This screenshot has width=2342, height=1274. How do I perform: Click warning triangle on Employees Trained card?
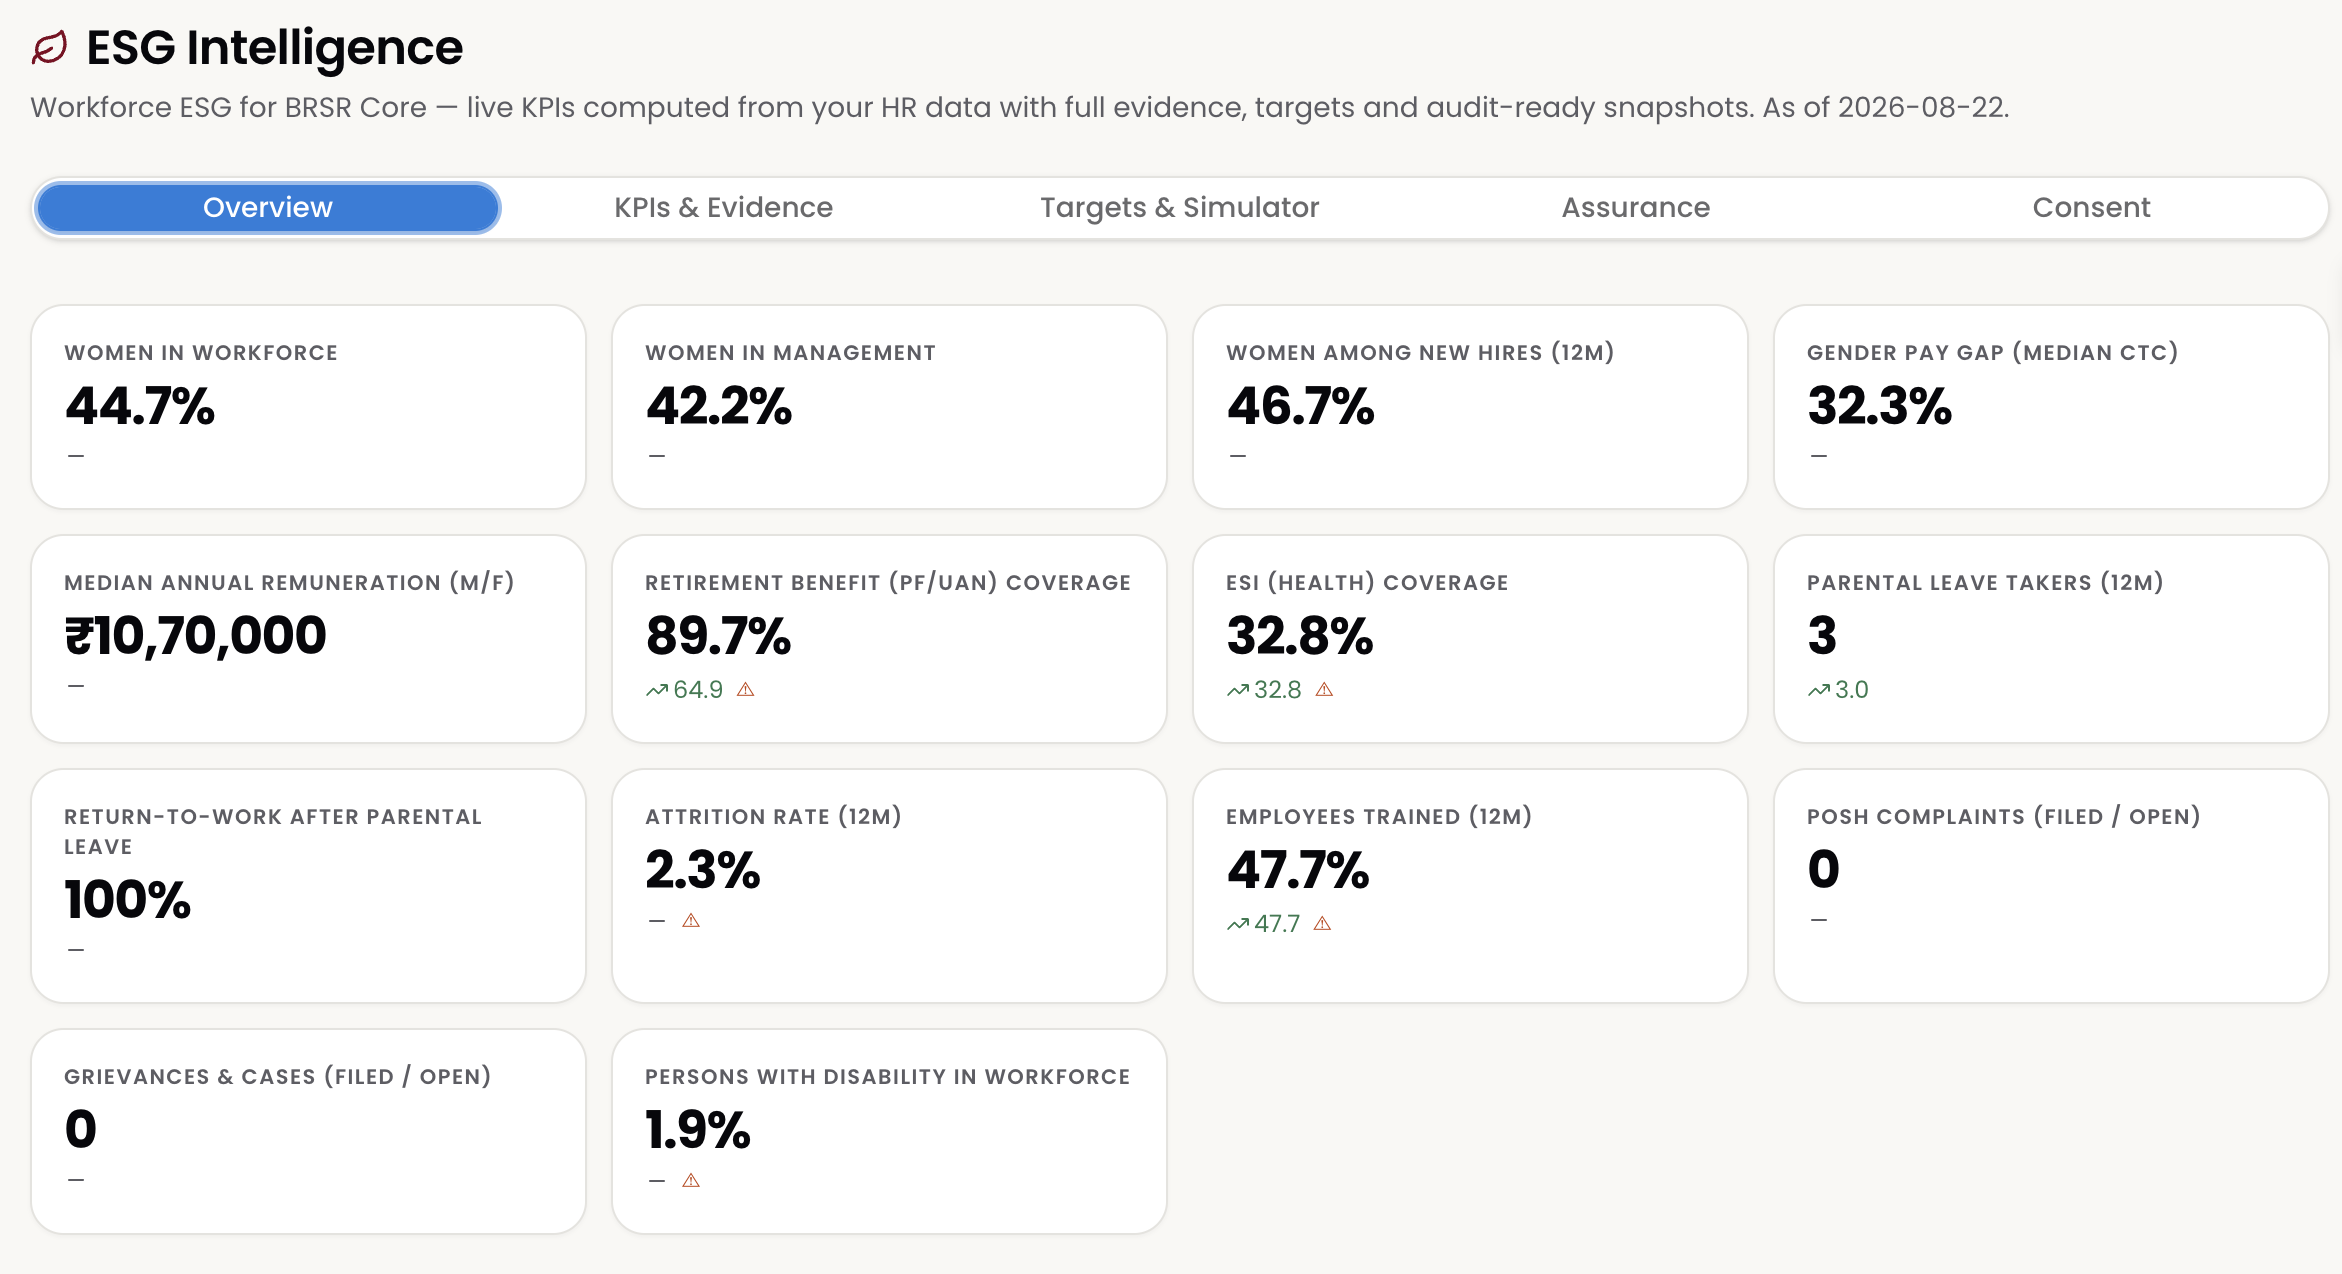point(1323,924)
